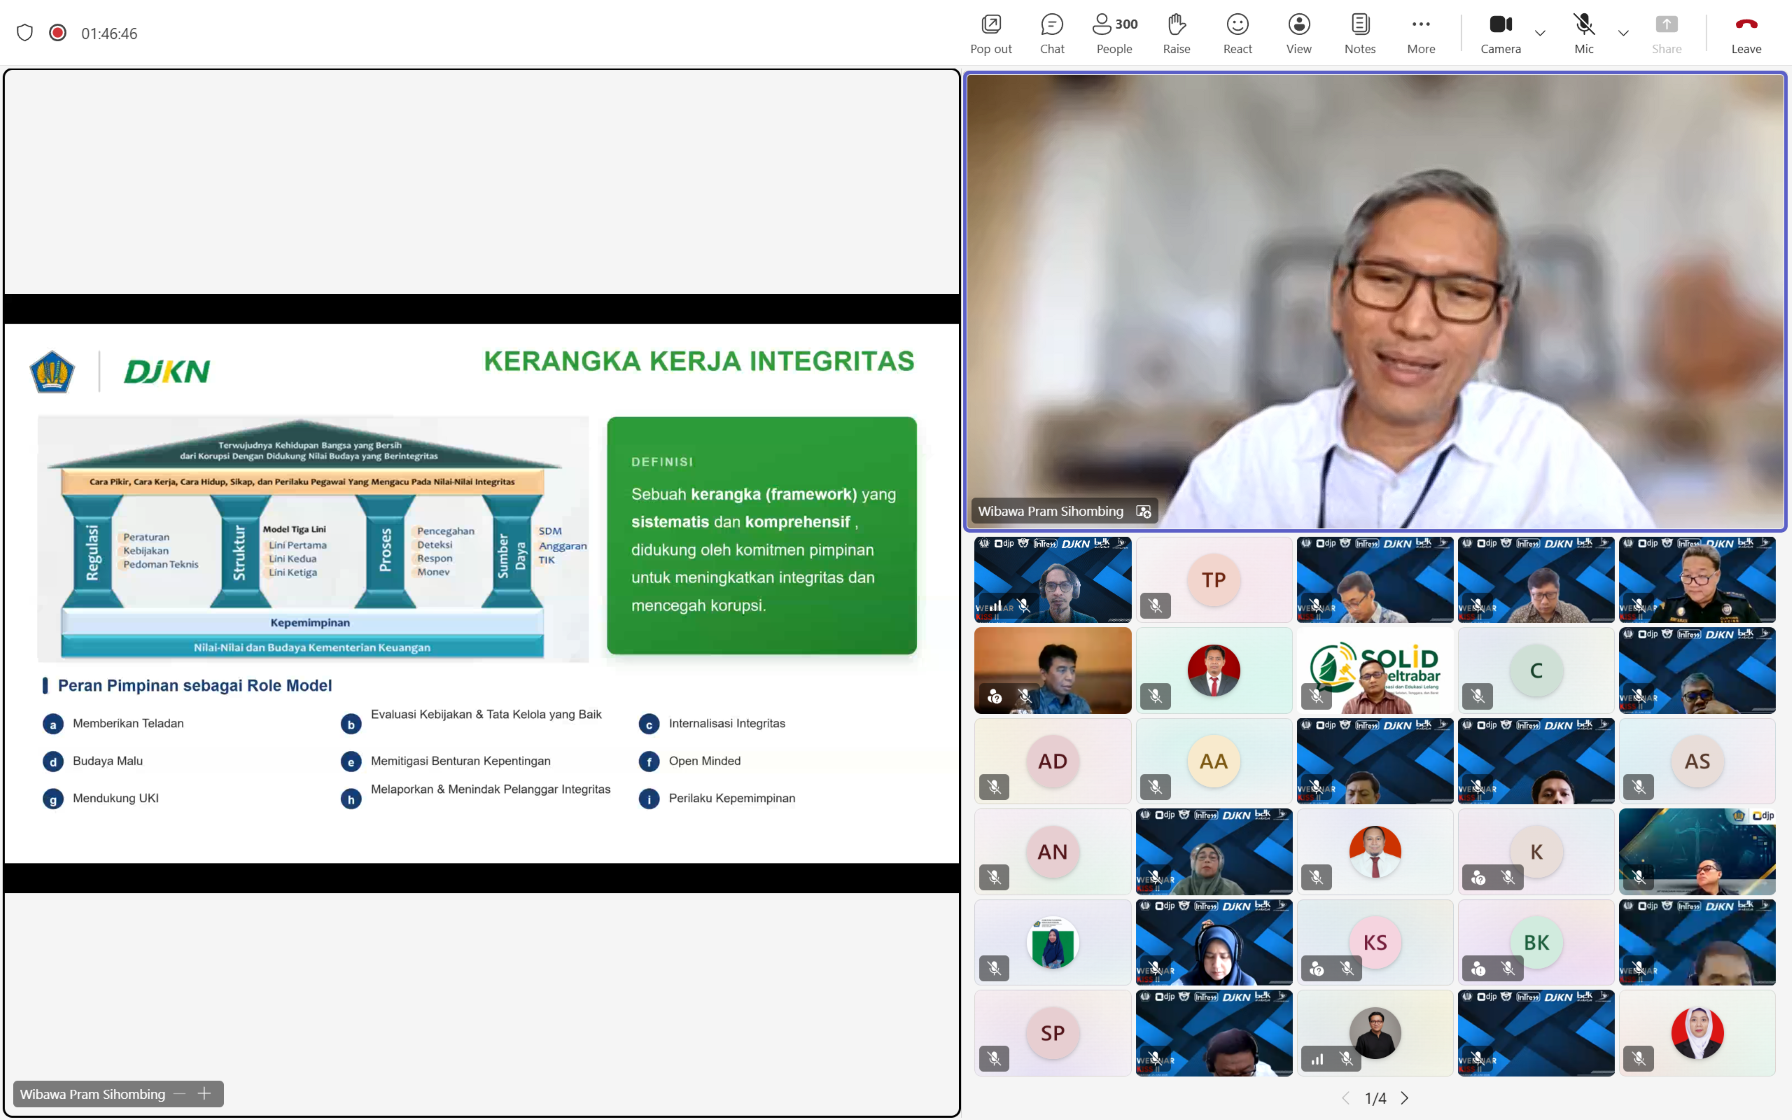Select the C participant tile

point(1536,671)
